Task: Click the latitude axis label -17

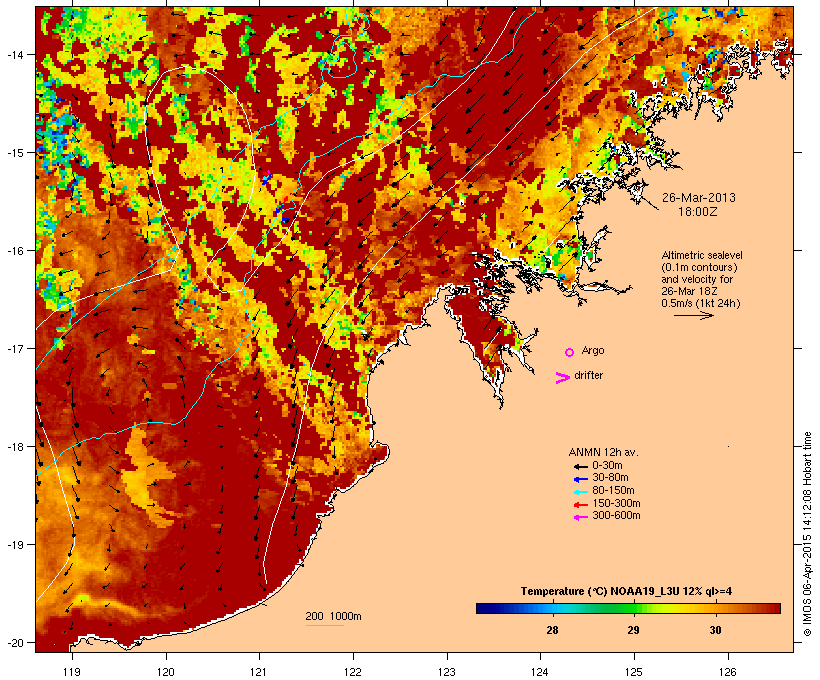Action: [x=14, y=349]
